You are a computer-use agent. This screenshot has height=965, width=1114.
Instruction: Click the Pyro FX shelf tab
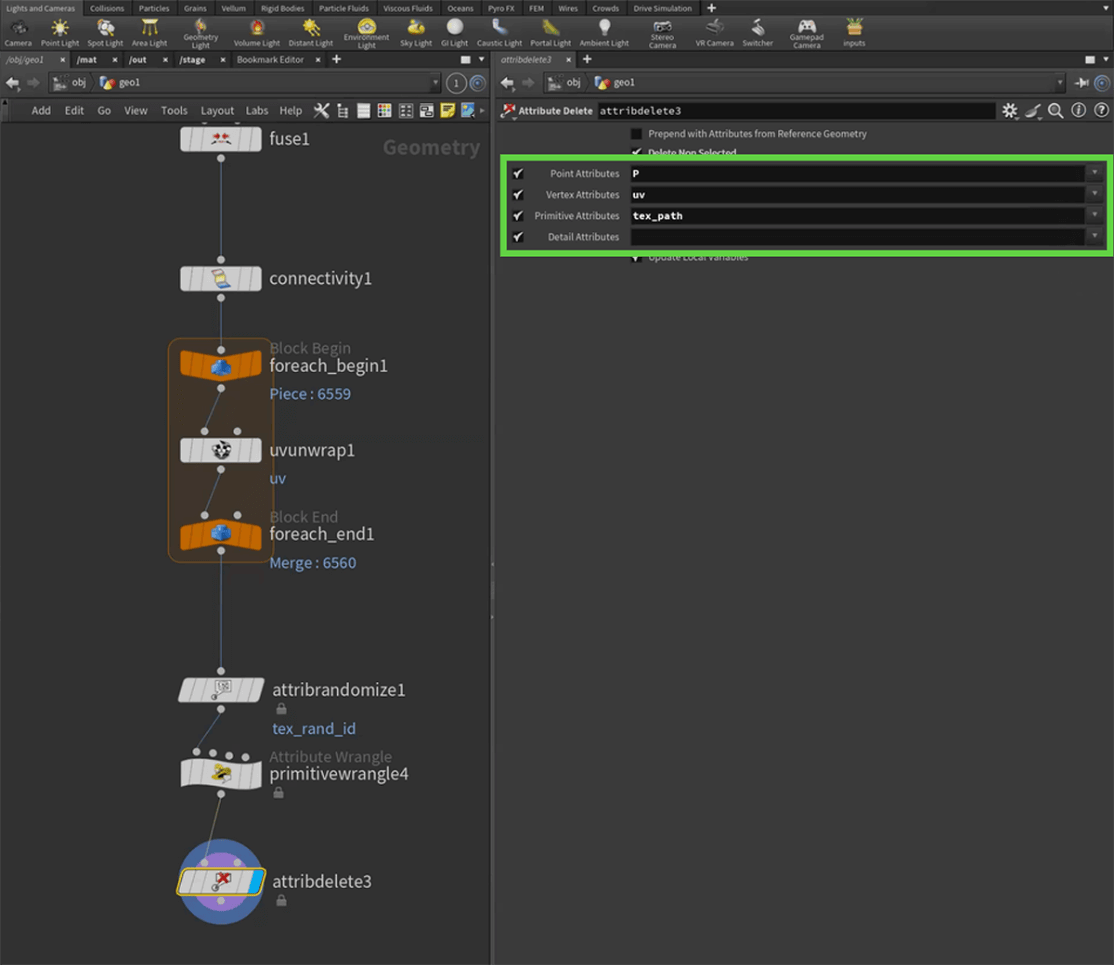click(x=502, y=8)
